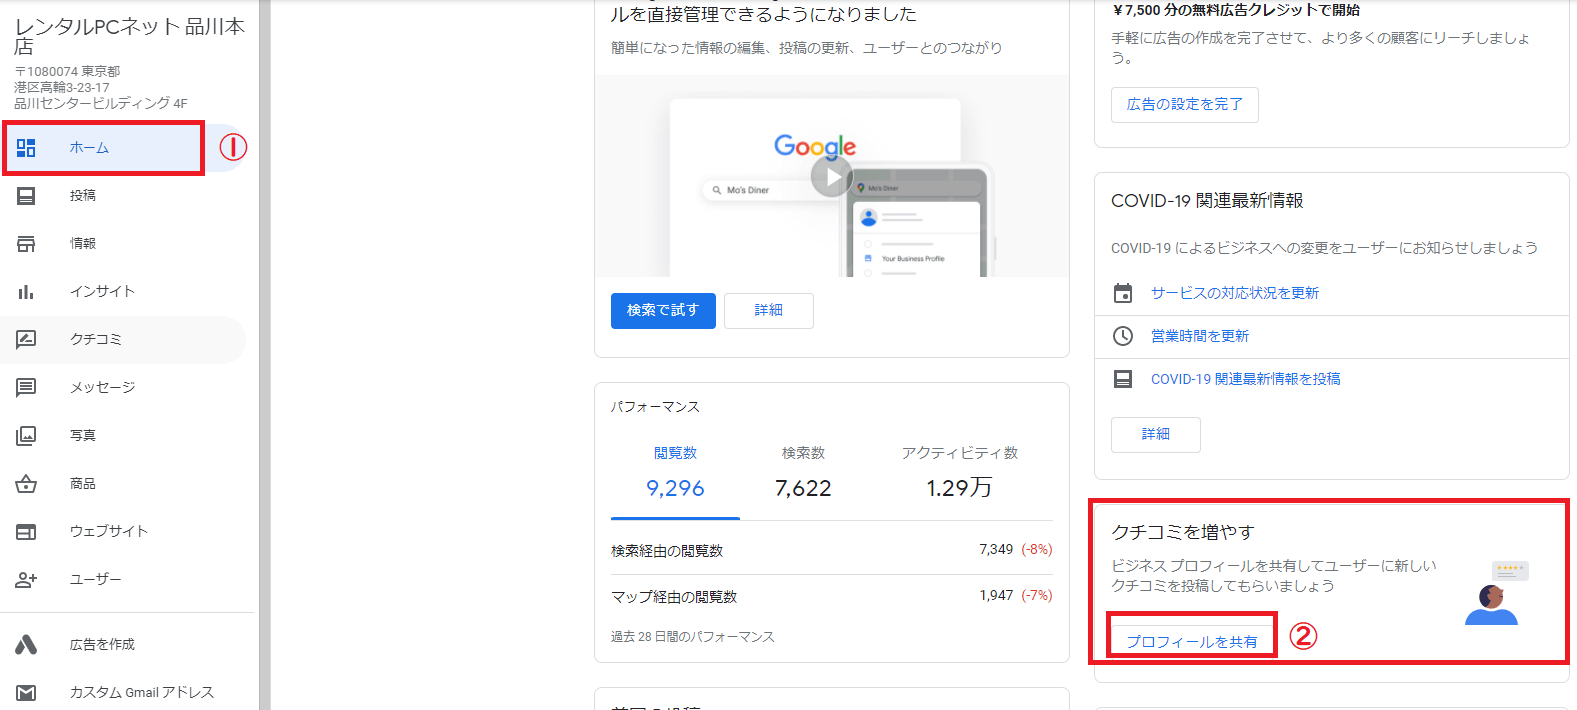
Task: Click the 9,296 views value
Action: coord(675,488)
